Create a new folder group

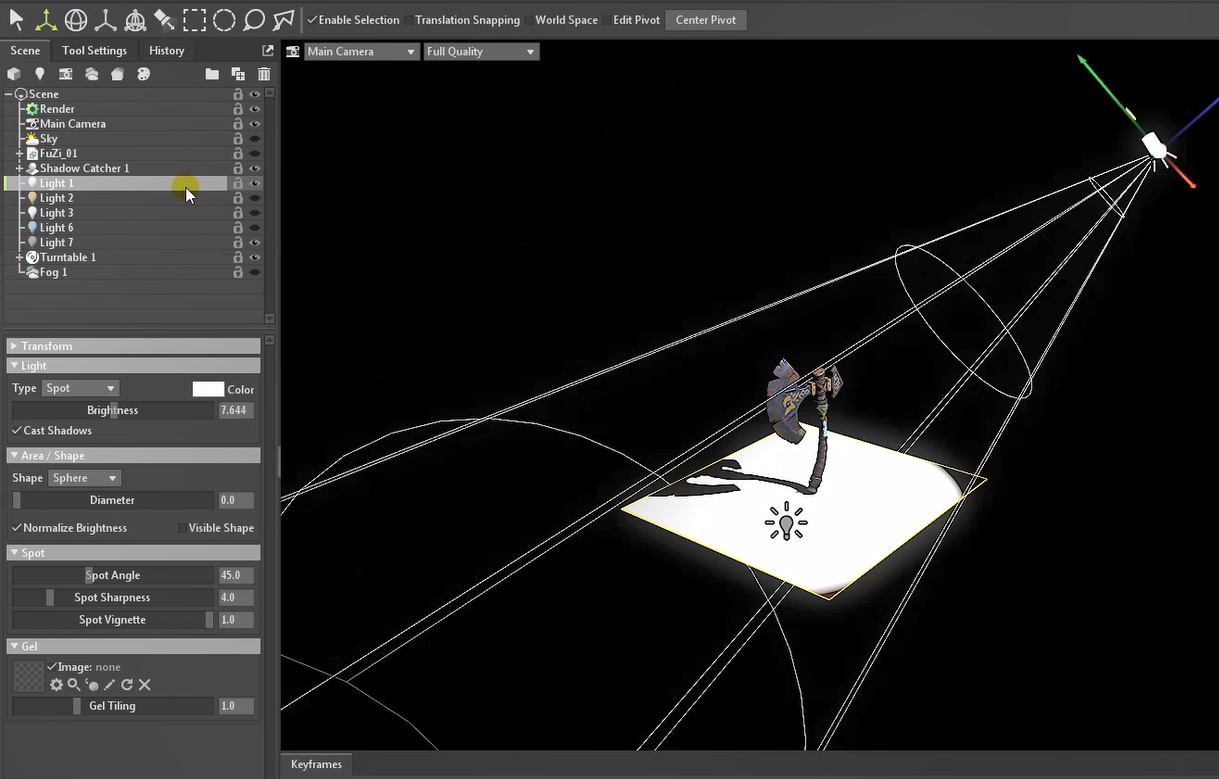tap(212, 74)
